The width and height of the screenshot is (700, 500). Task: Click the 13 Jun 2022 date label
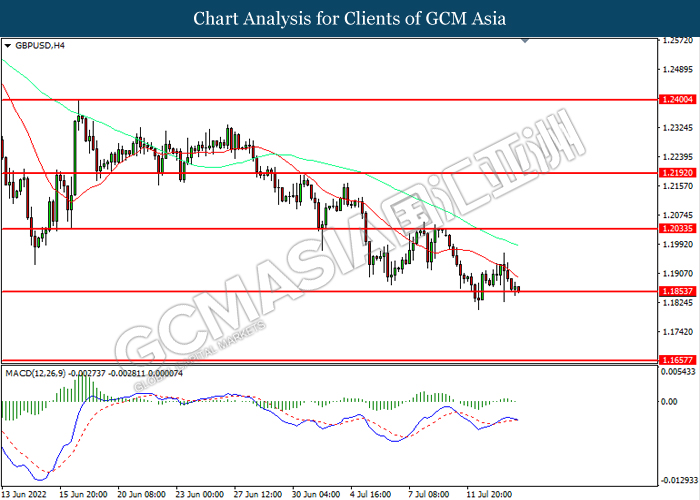click(24, 494)
